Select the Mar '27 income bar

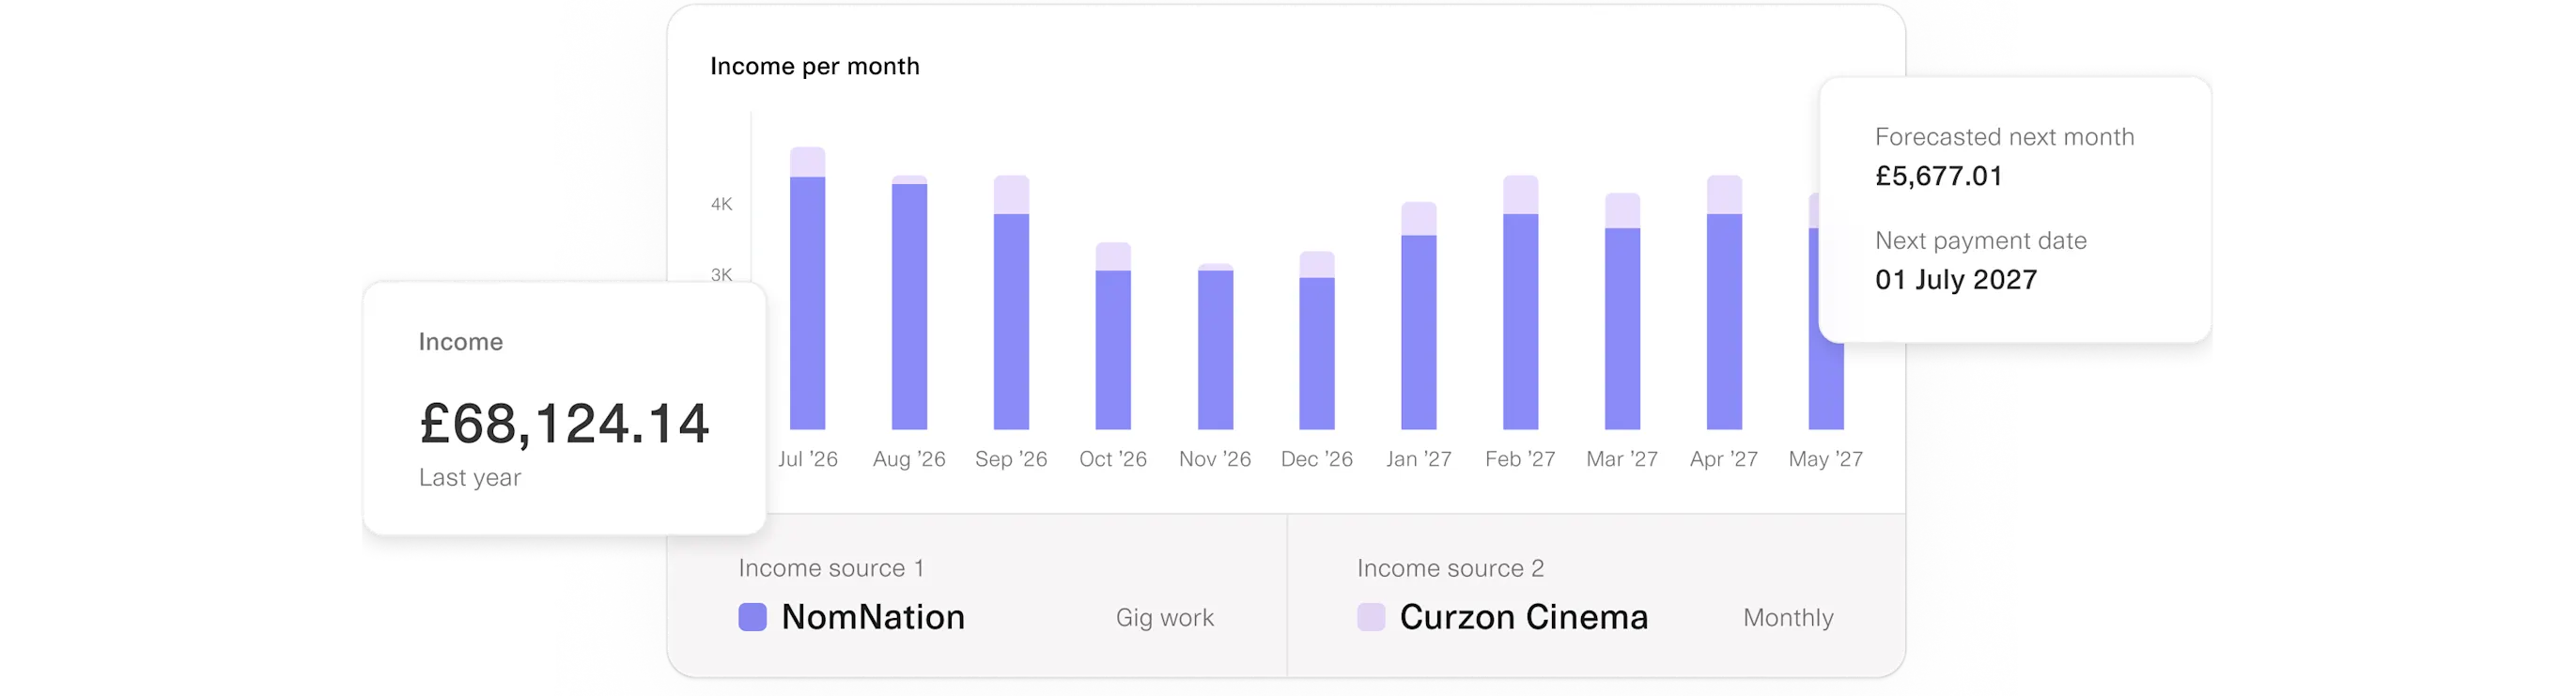pyautogui.click(x=1622, y=311)
